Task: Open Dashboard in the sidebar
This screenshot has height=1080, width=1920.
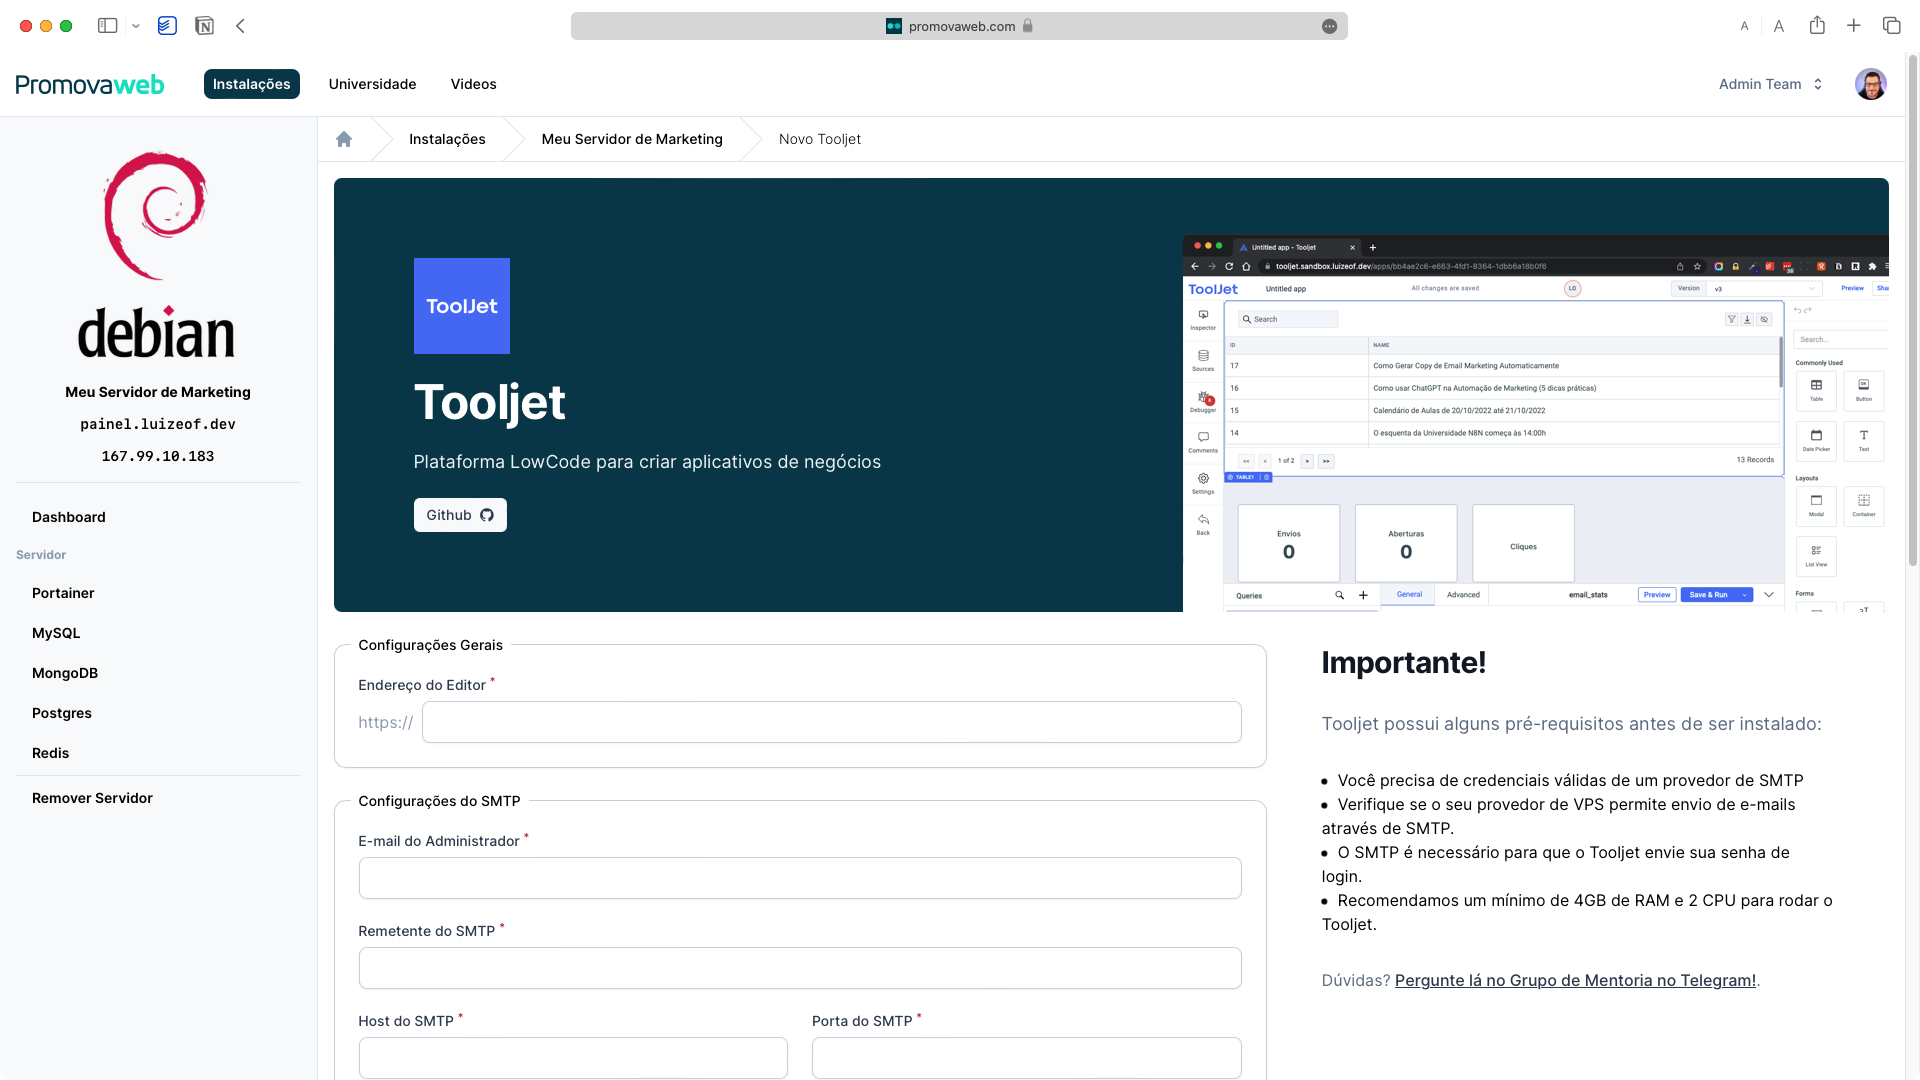Action: (69, 517)
